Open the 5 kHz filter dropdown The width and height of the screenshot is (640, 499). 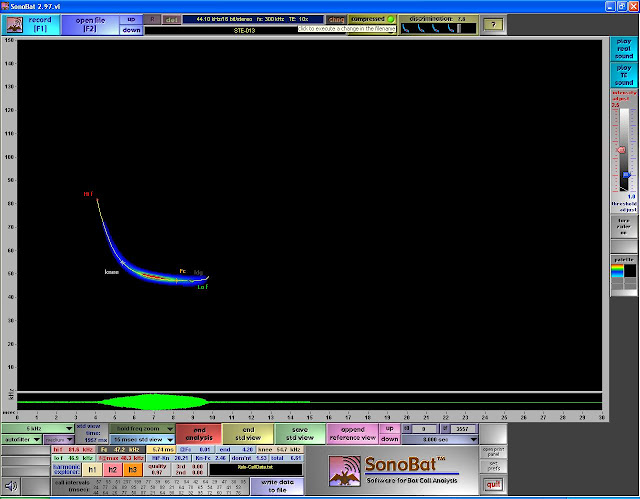[38, 428]
